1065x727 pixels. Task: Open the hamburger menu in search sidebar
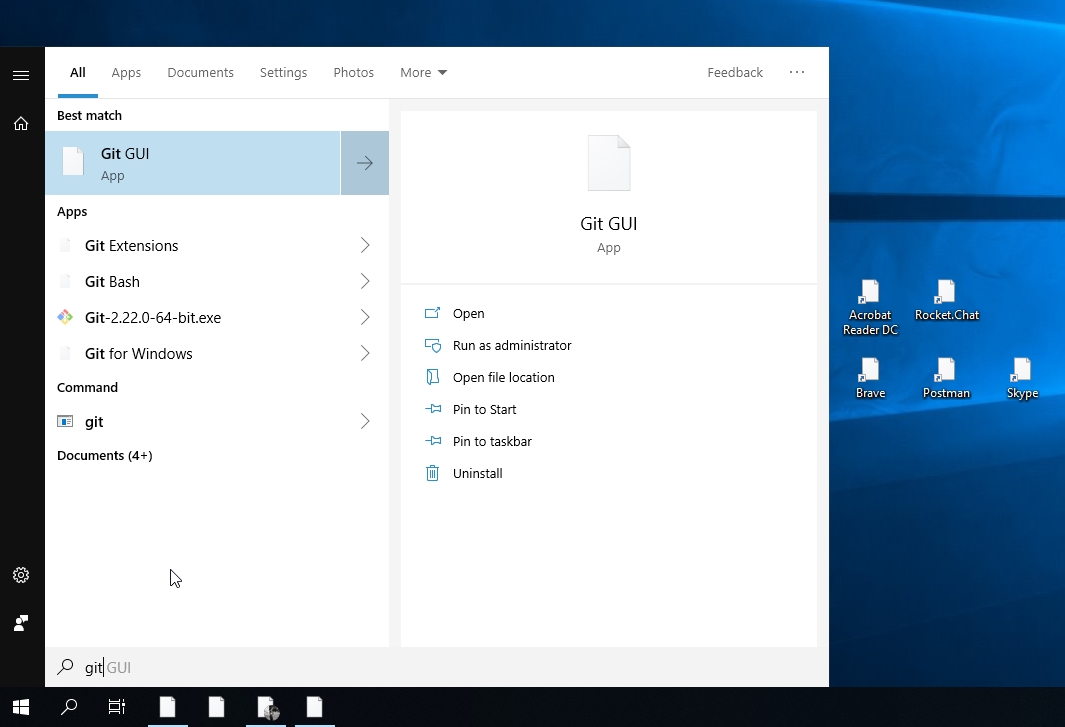coord(21,75)
